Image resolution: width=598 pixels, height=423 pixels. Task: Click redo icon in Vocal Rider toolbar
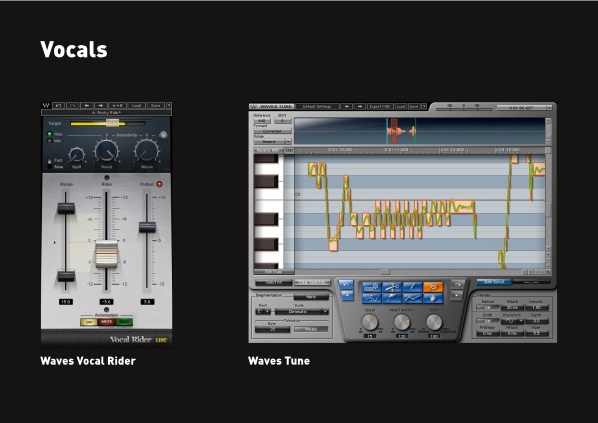tap(72, 105)
